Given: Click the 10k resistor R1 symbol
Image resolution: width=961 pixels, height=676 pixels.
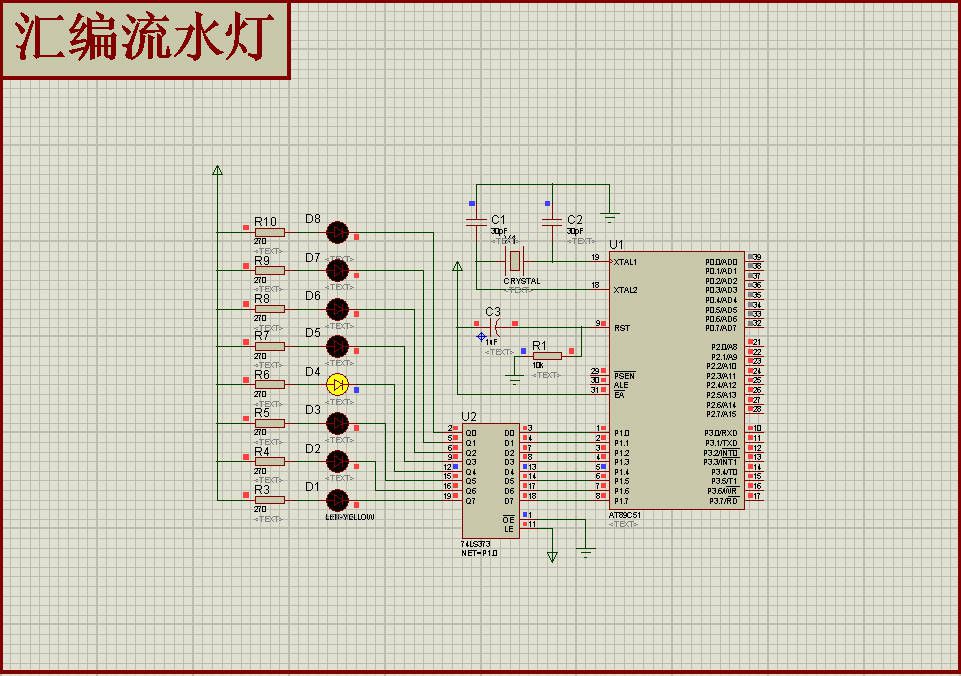Looking at the screenshot, I should [x=547, y=356].
